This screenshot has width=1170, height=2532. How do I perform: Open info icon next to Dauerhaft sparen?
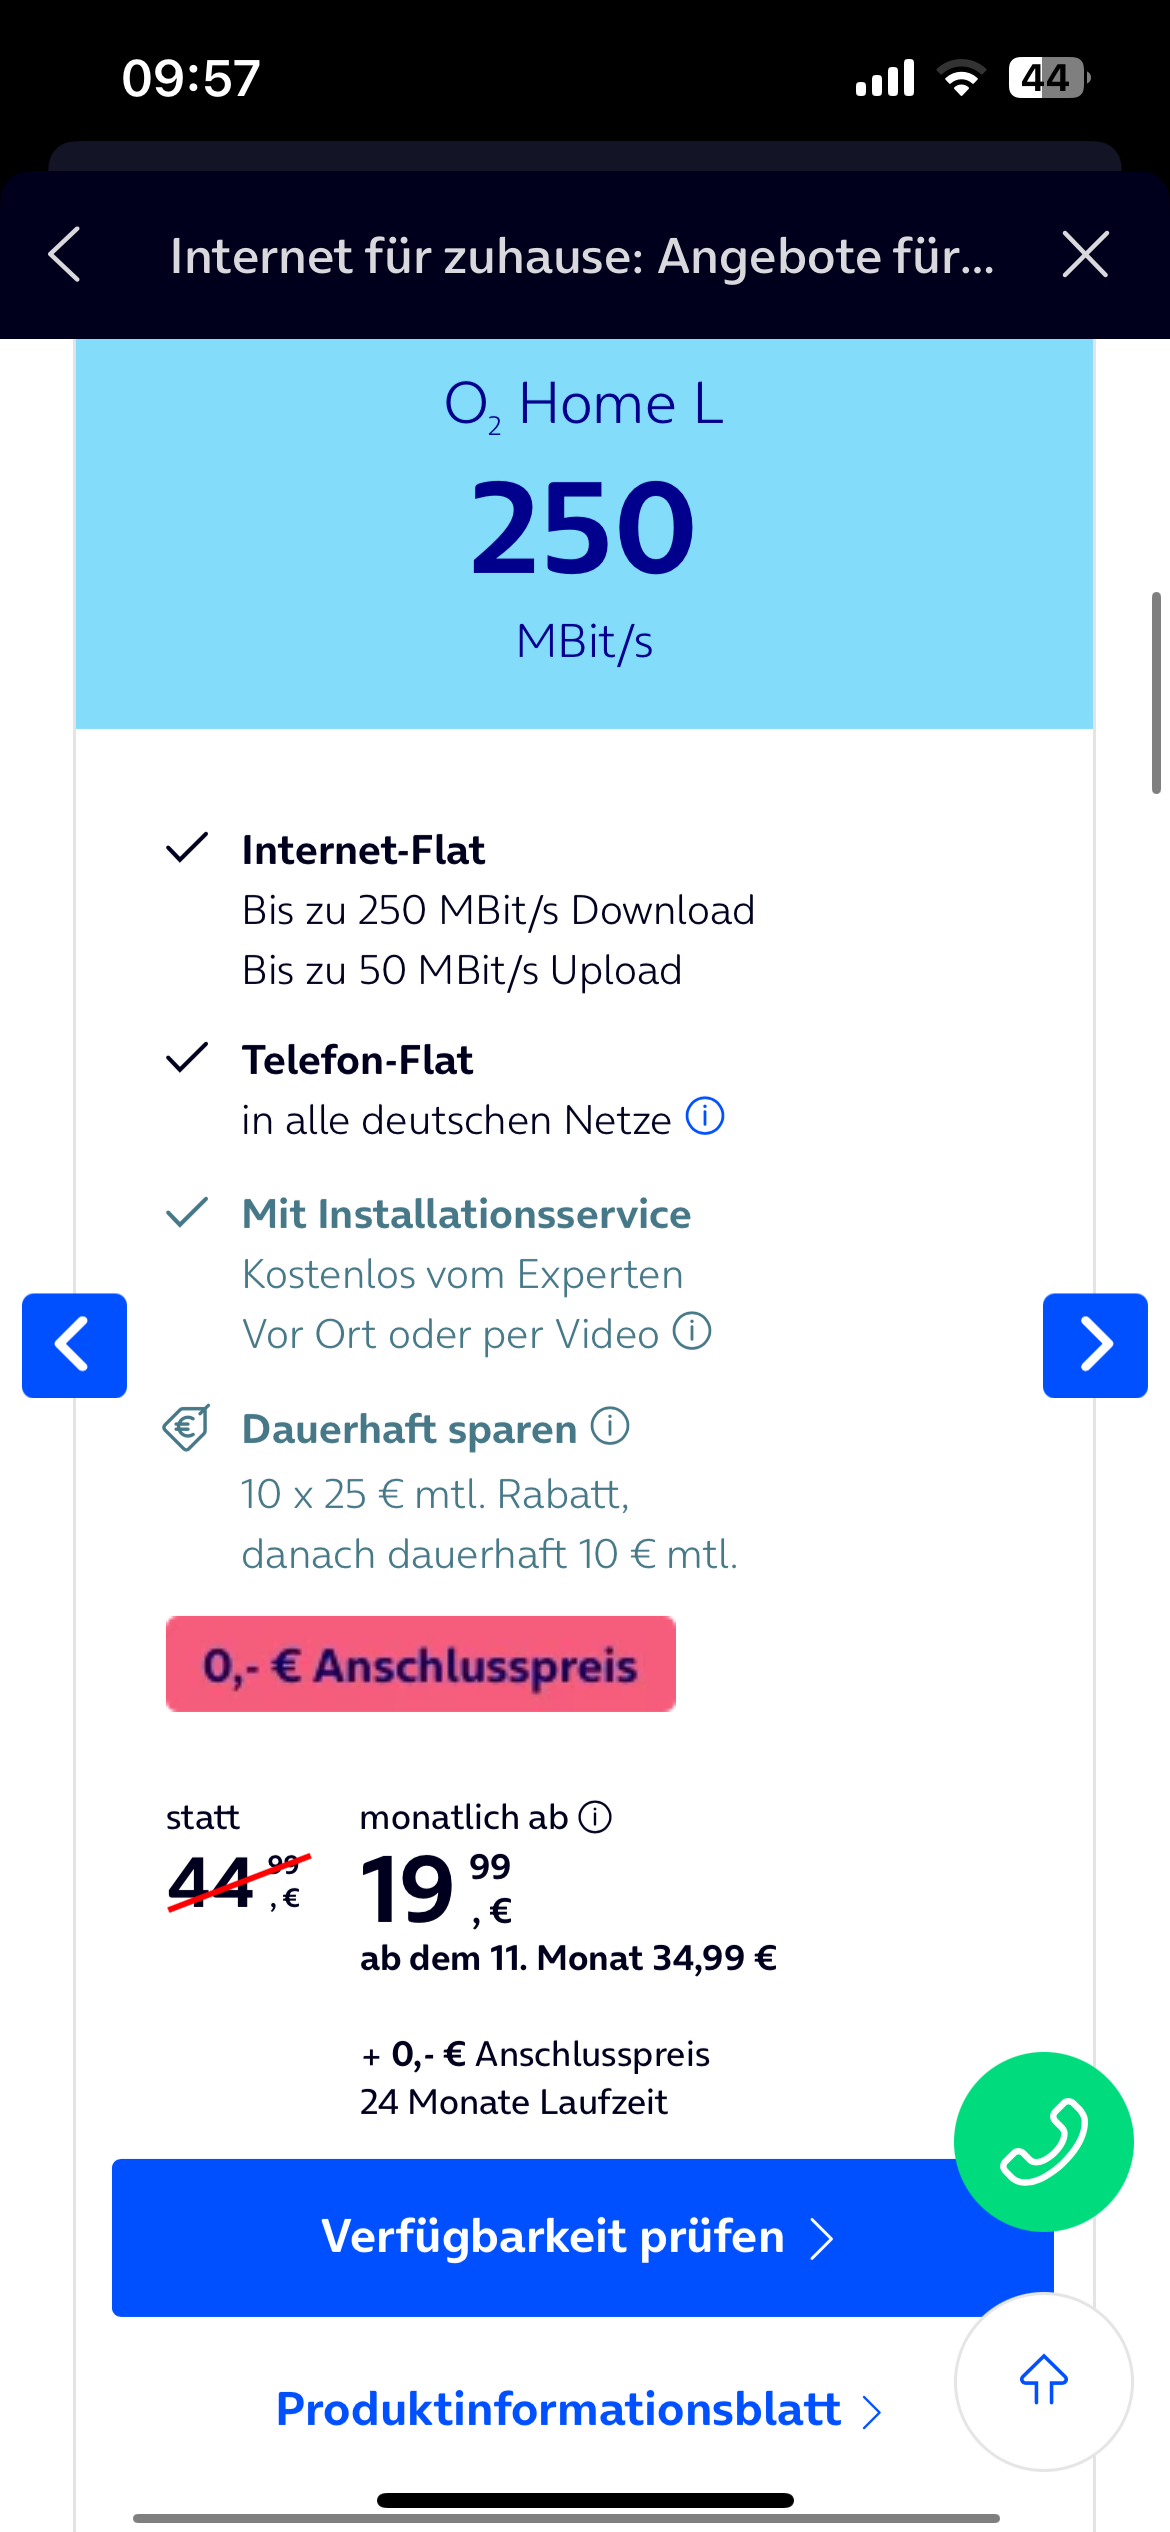[610, 1426]
